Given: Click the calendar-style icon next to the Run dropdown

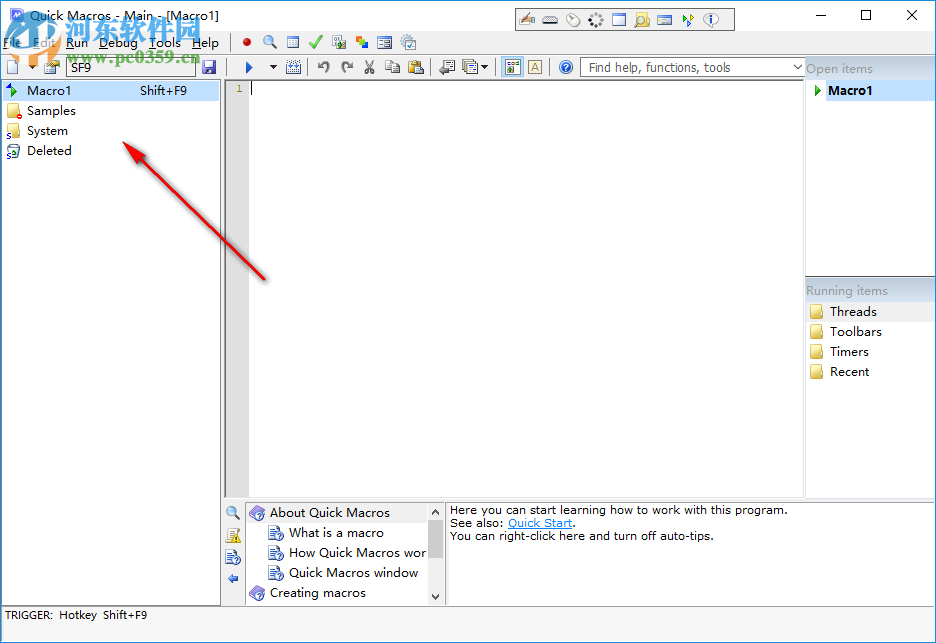Looking at the screenshot, I should click(x=294, y=67).
